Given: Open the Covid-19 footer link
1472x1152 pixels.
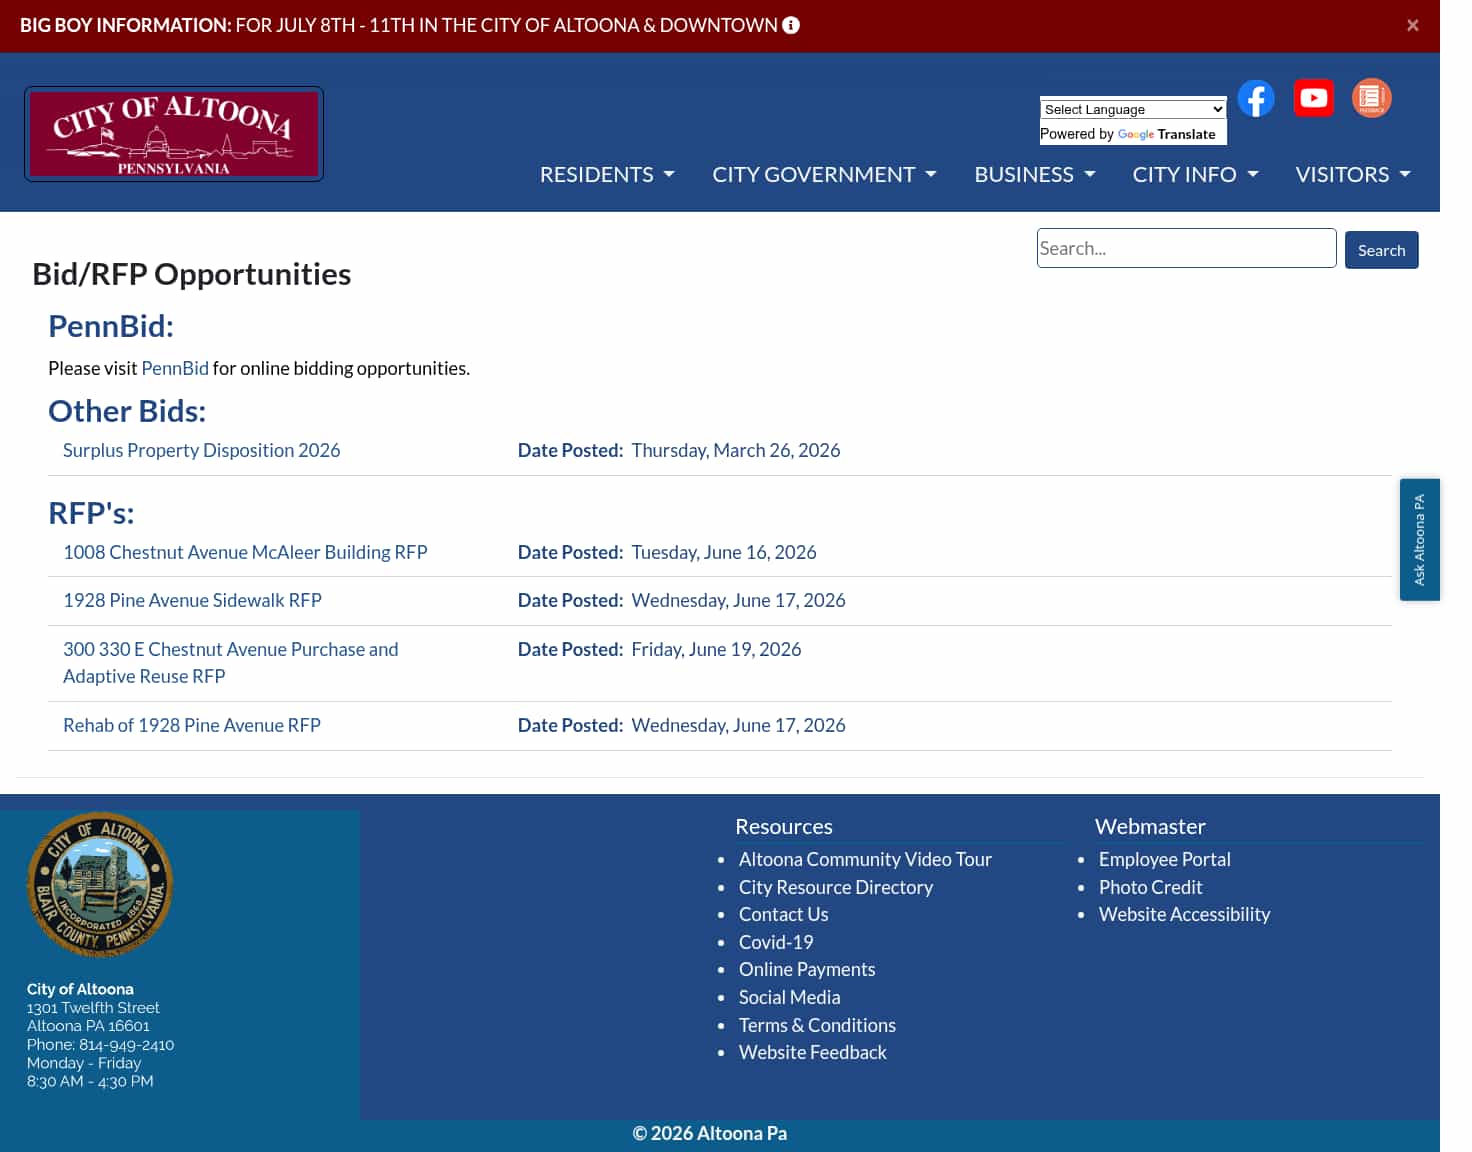Looking at the screenshot, I should [x=776, y=942].
